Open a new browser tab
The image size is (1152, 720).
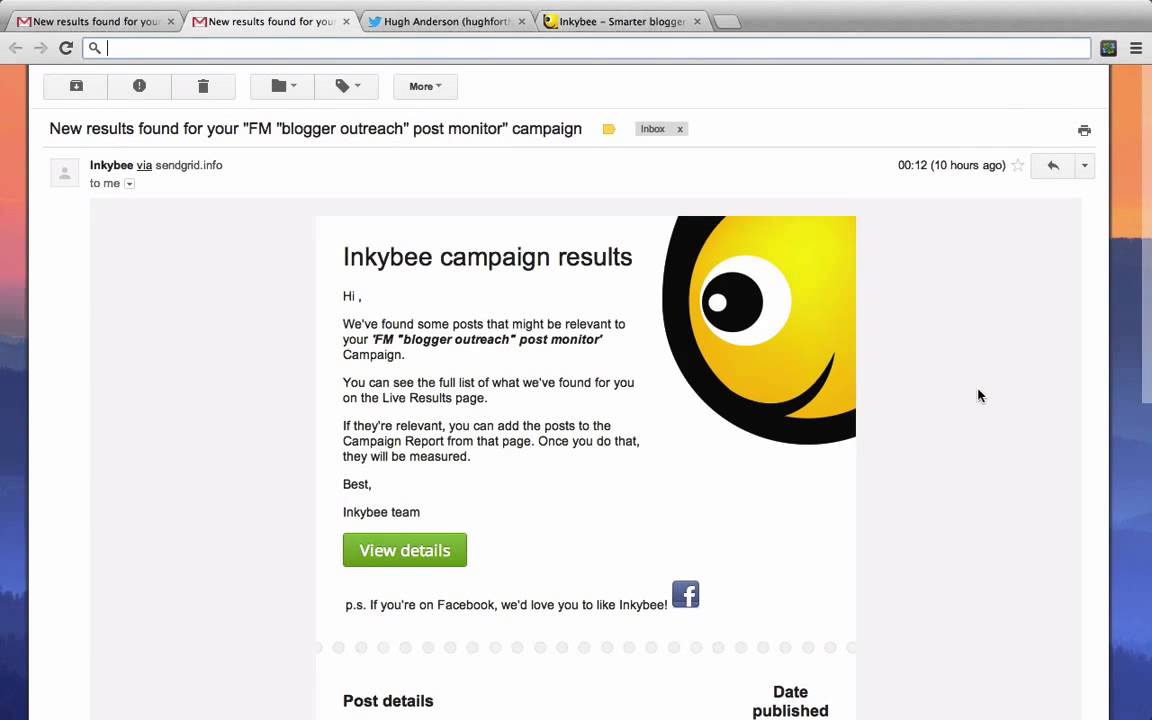click(727, 22)
